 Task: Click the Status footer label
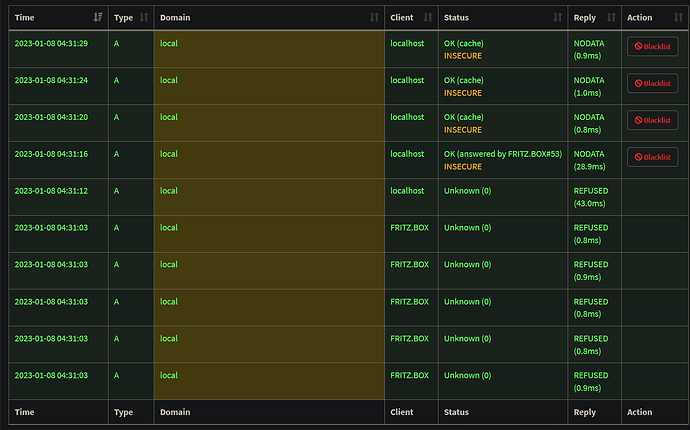click(x=457, y=412)
